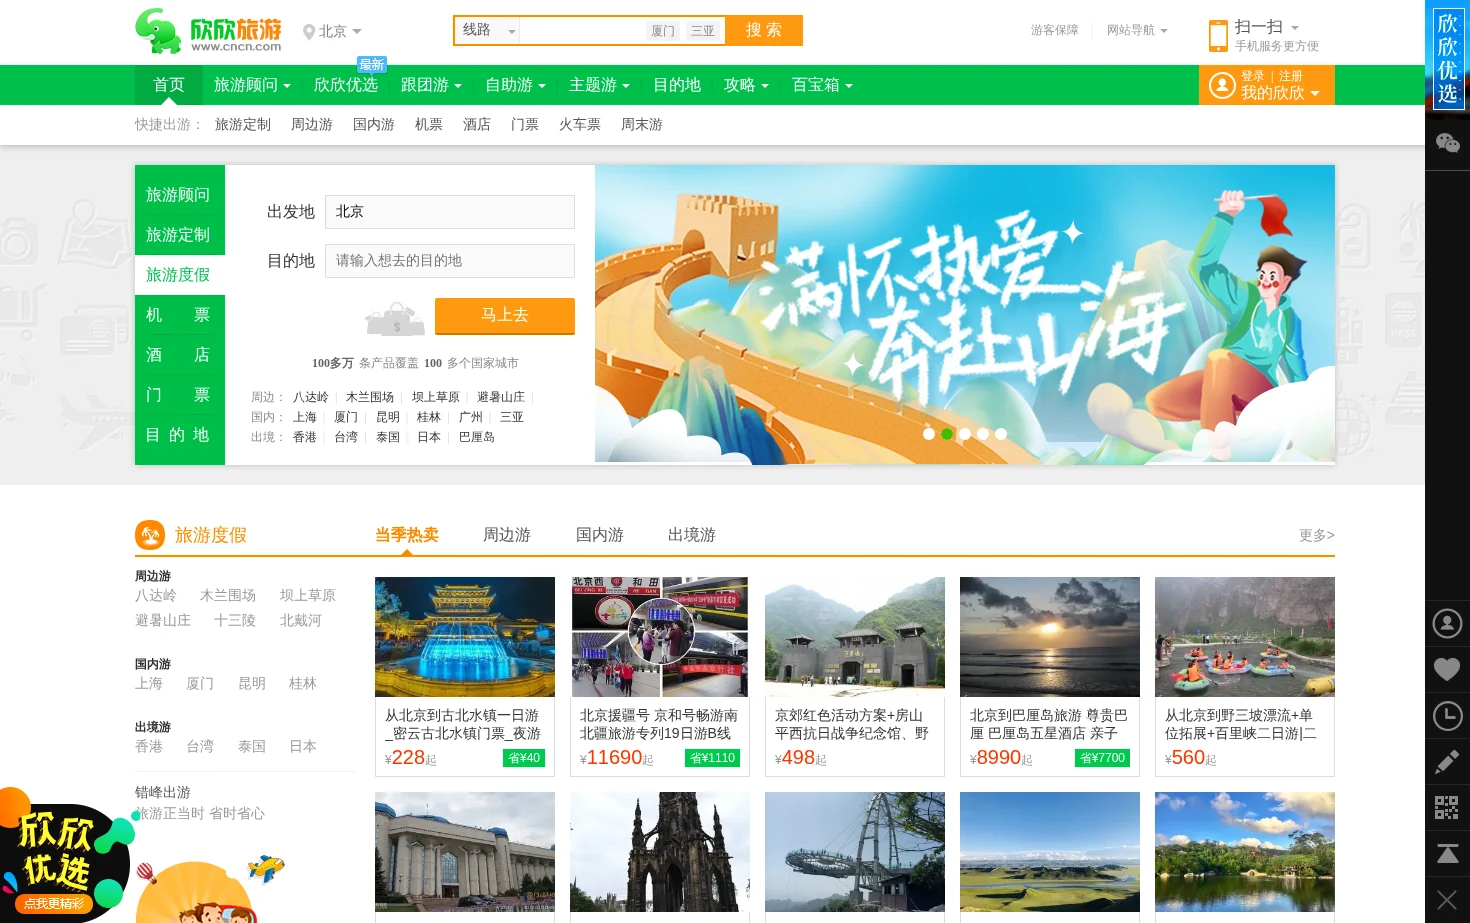Open the 古北水镇 fountain tour thumbnail
Viewport: 1470px width, 923px height.
[465, 637]
